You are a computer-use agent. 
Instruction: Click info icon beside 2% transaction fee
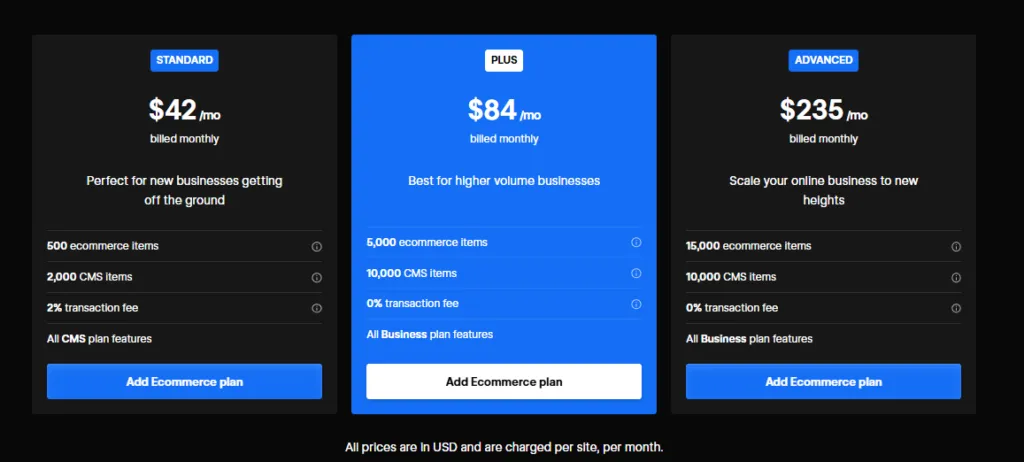pos(316,308)
